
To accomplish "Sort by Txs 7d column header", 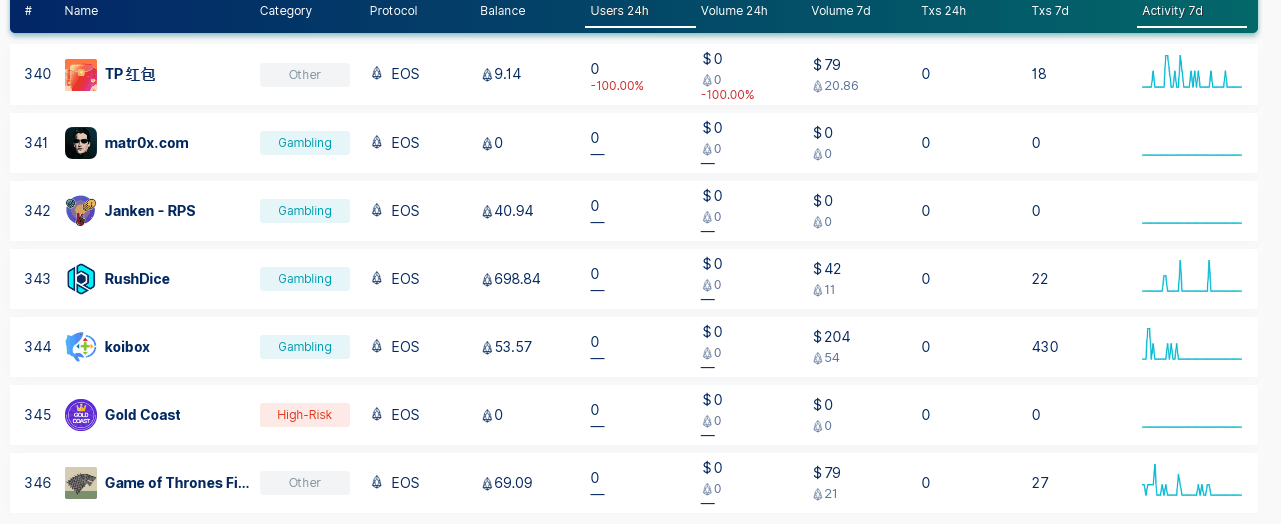I will pyautogui.click(x=1050, y=11).
